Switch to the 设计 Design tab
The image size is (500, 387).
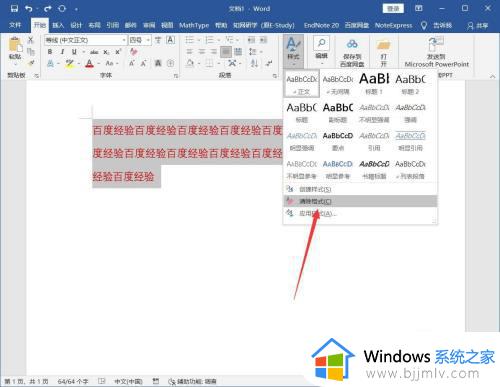76,25
